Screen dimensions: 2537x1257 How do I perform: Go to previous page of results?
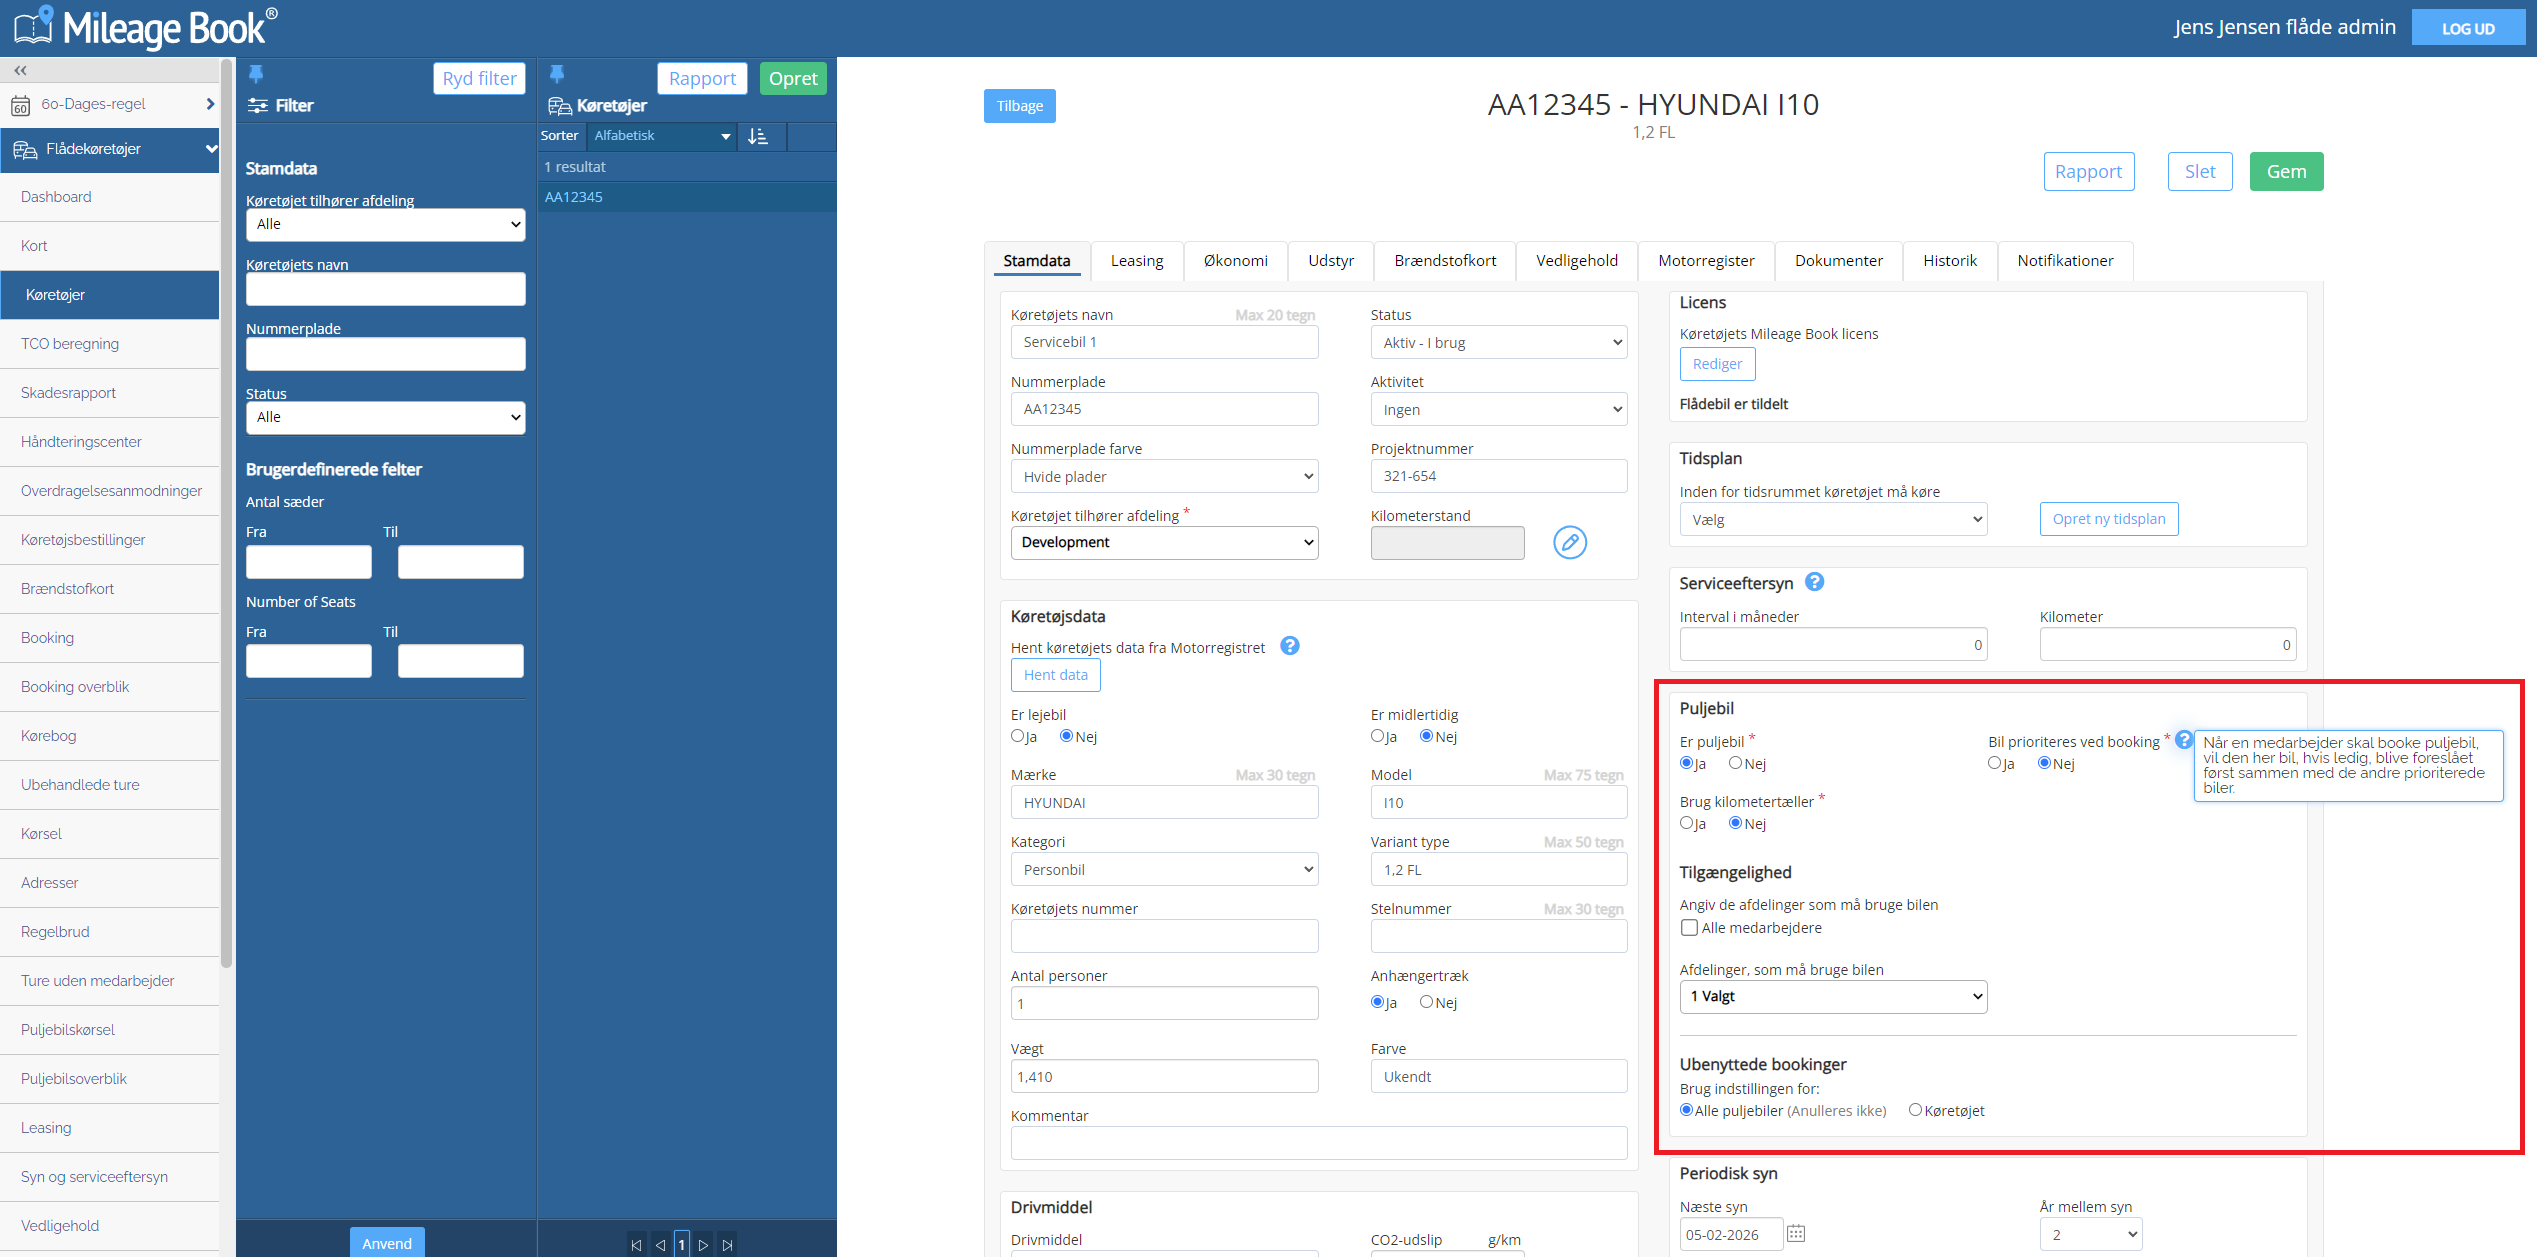tap(660, 1245)
